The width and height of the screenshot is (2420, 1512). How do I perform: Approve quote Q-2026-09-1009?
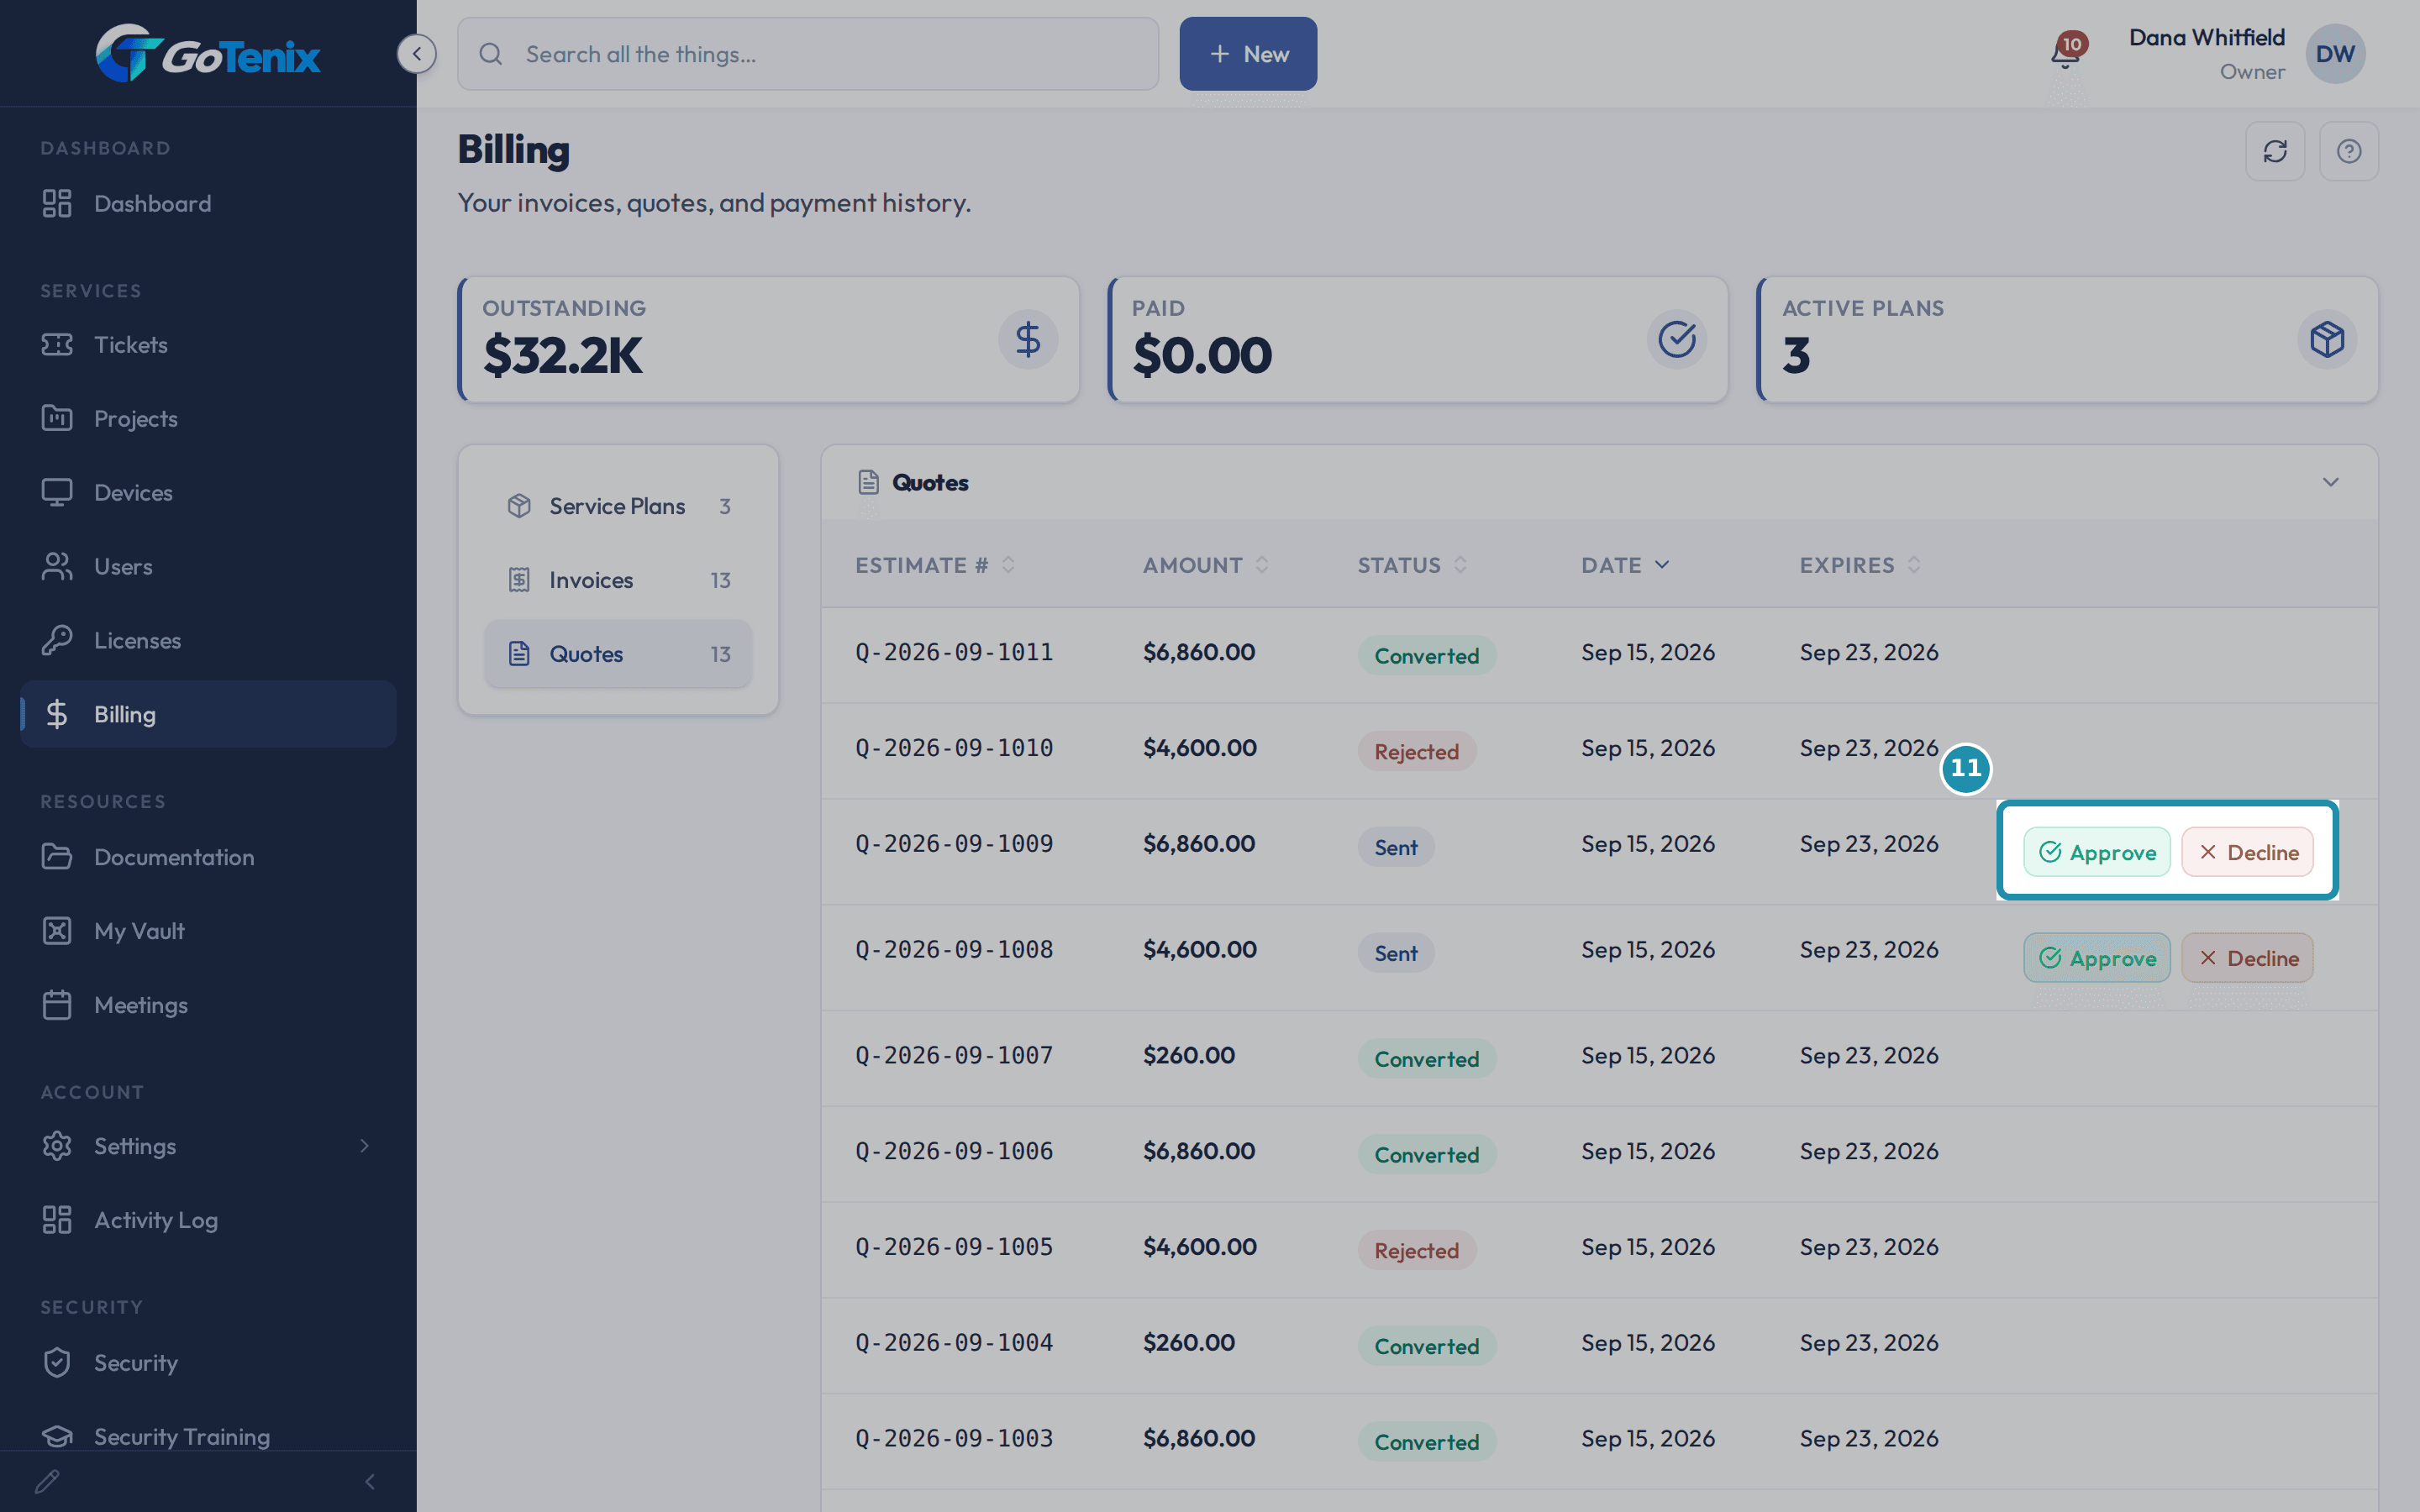[x=2097, y=852]
